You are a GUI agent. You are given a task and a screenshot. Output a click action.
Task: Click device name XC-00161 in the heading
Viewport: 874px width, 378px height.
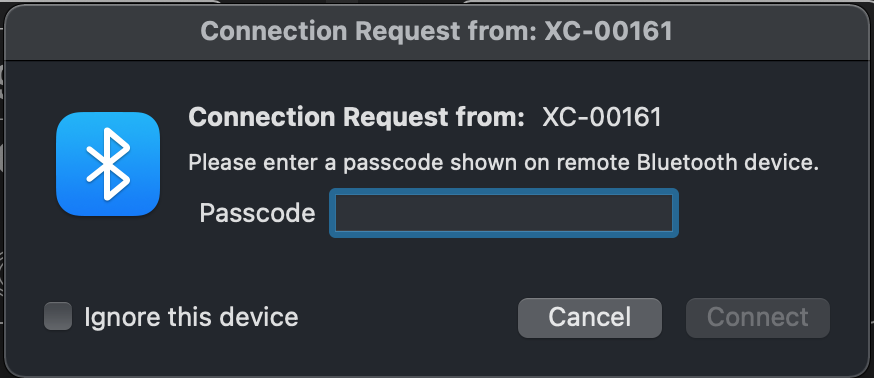click(602, 117)
